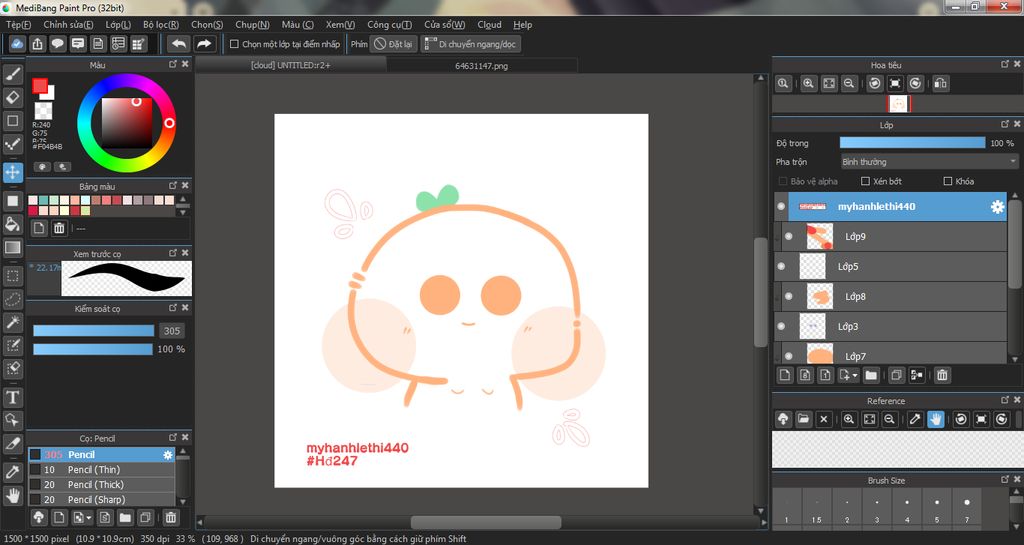This screenshot has width=1024, height=545.
Task: Pop out the Hoa tiêu navigator panel
Action: point(1005,64)
